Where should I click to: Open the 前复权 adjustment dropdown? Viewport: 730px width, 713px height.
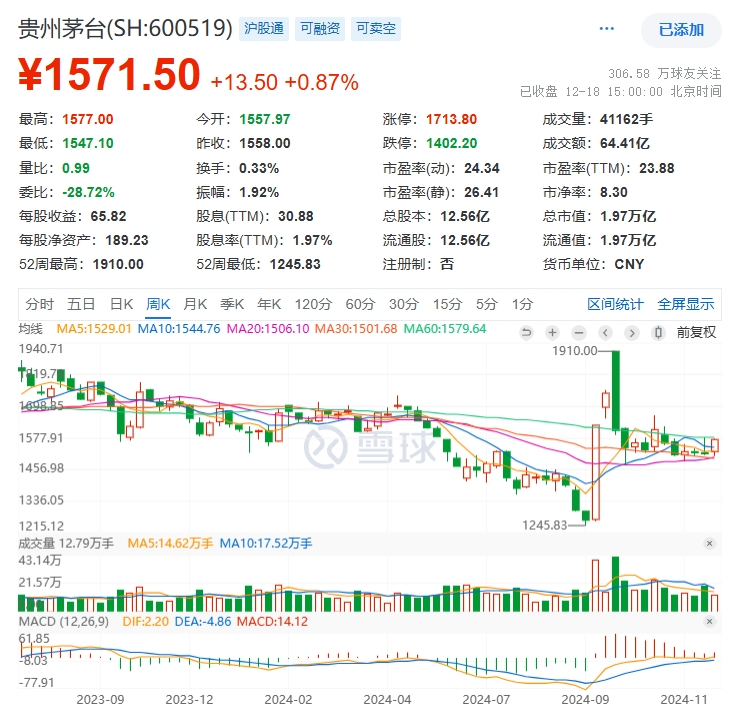[696, 333]
